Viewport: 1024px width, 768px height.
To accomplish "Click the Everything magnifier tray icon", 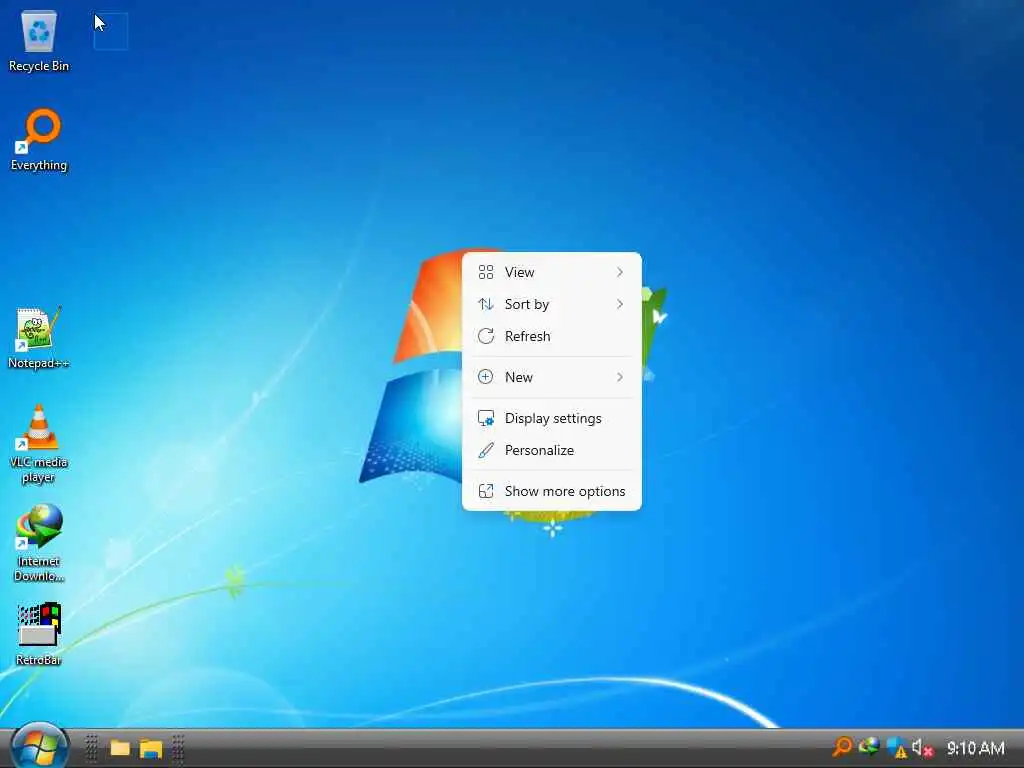I will (842, 746).
